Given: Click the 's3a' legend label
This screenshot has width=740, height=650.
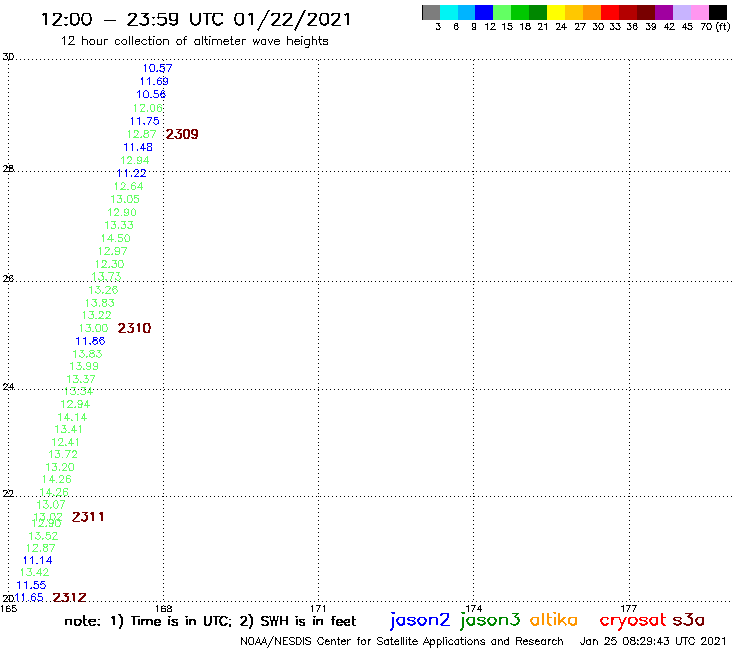Looking at the screenshot, I should [x=689, y=620].
